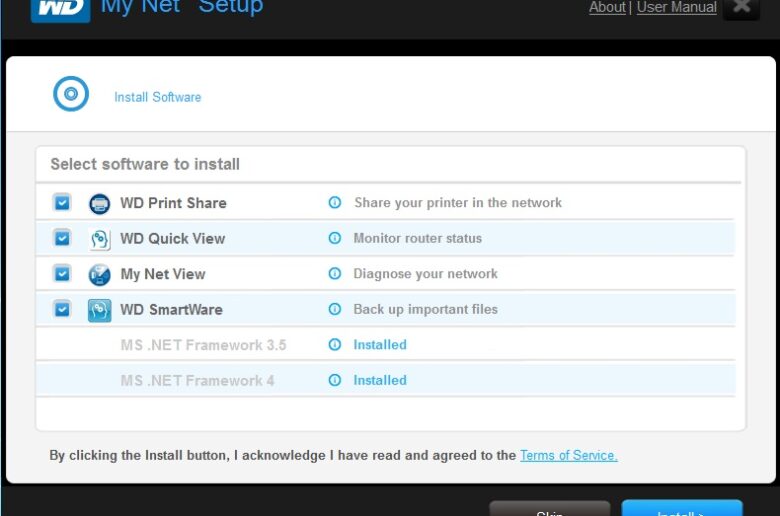Select the WD SmartWare label
Image resolution: width=780 pixels, height=516 pixels.
(171, 310)
